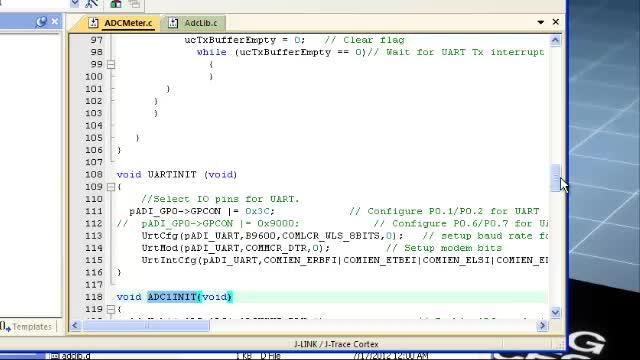Open the editor tab list dropdown arrow

(x=540, y=22)
